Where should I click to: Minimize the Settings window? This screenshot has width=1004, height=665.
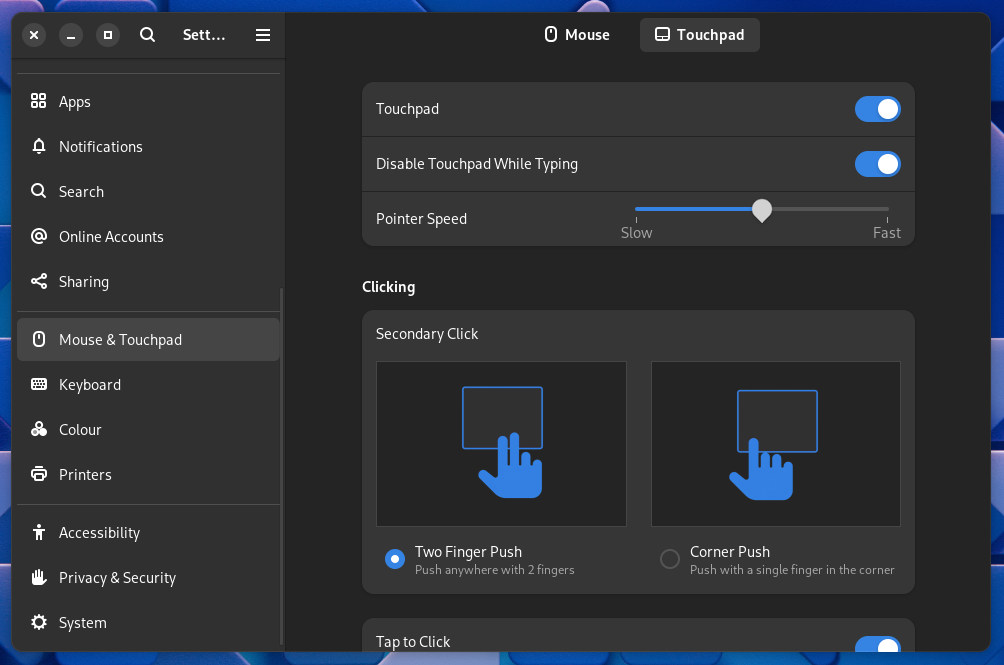71,35
